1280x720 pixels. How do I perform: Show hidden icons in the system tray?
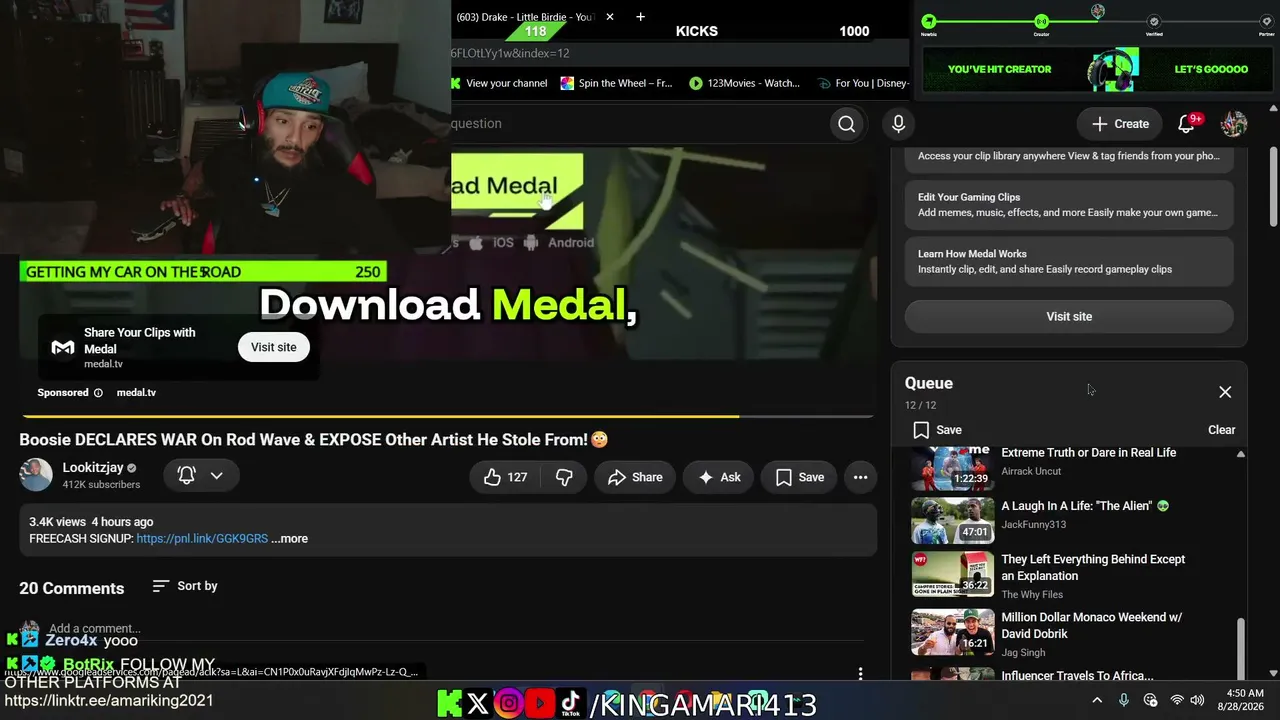[1097, 700]
